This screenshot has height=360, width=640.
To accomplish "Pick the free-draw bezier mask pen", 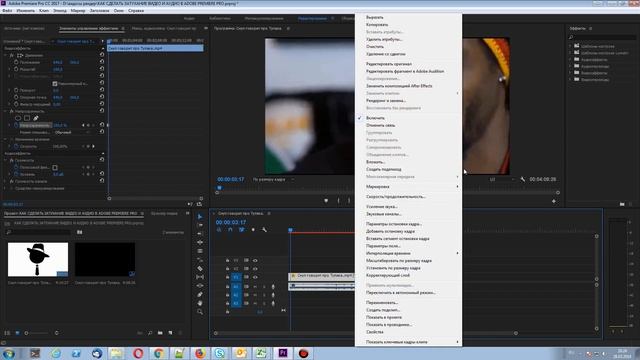I will 36,118.
